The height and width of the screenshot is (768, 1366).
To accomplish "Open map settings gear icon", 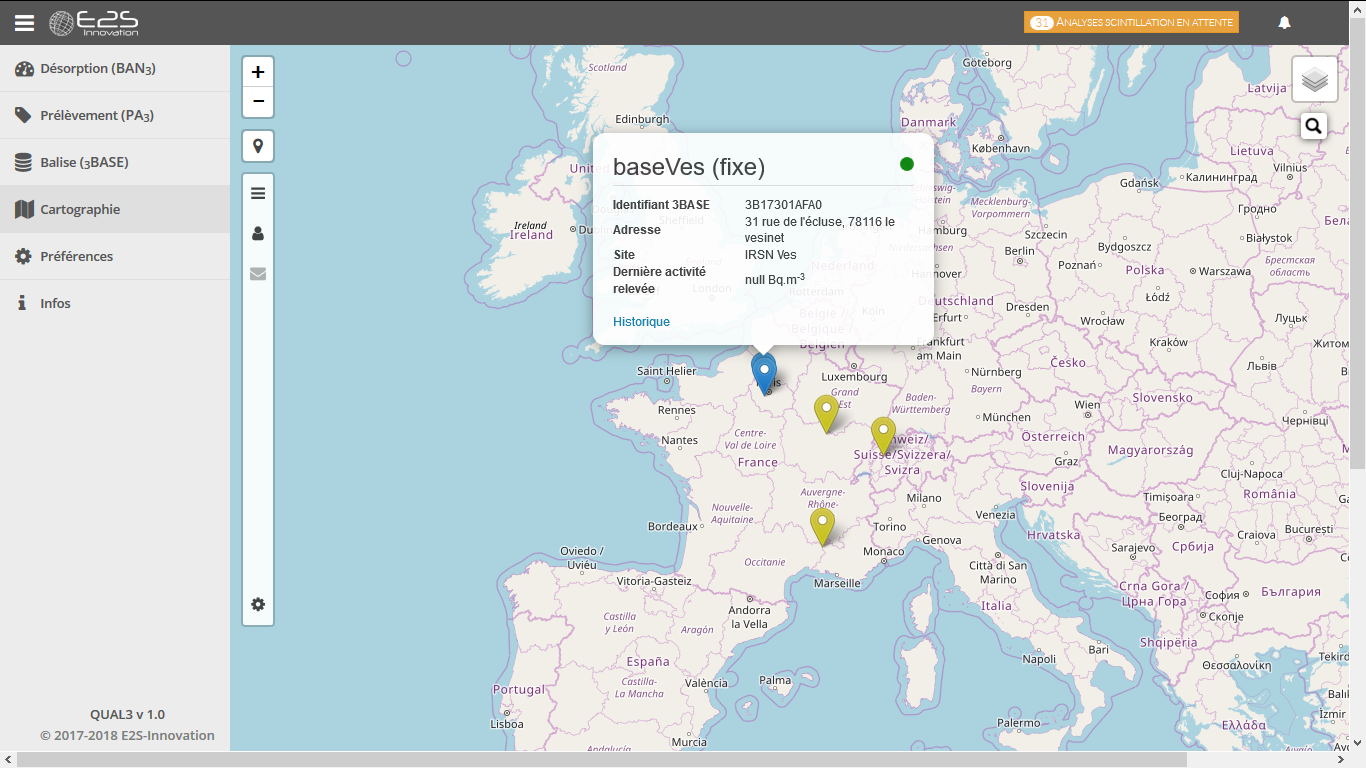I will click(x=258, y=604).
